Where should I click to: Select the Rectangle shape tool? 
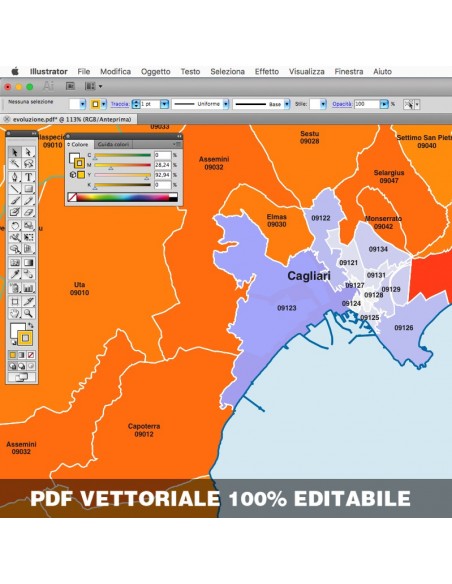coord(28,189)
